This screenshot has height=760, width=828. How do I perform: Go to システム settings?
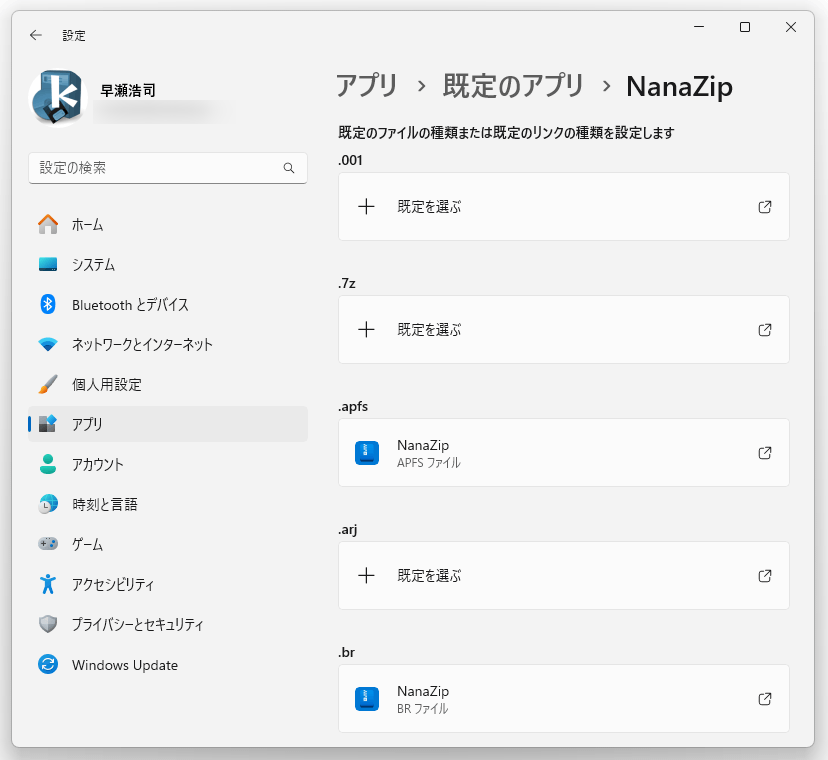(168, 264)
